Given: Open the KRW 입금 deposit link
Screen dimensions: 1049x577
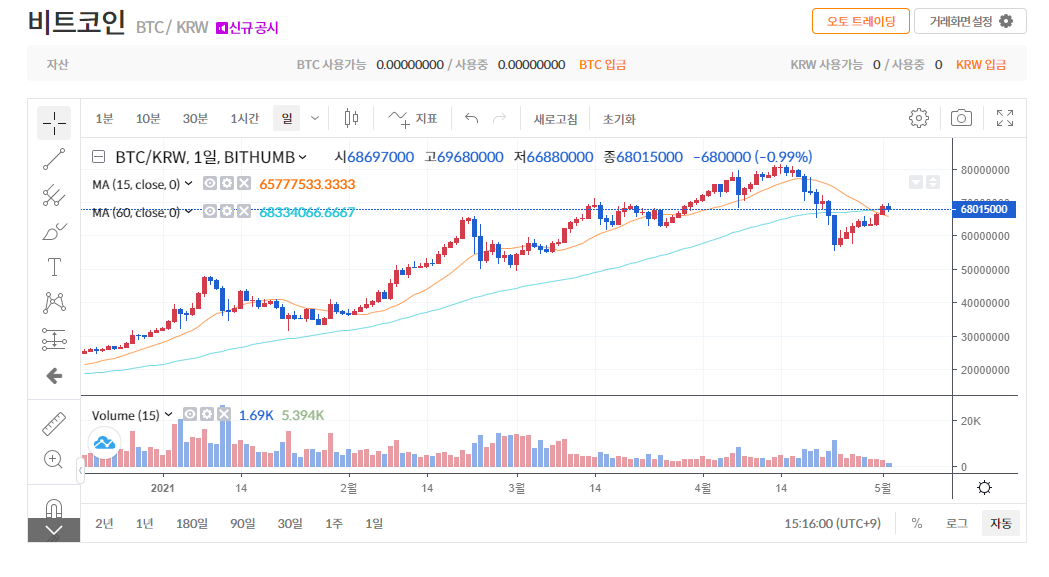Looking at the screenshot, I should click(x=981, y=64).
